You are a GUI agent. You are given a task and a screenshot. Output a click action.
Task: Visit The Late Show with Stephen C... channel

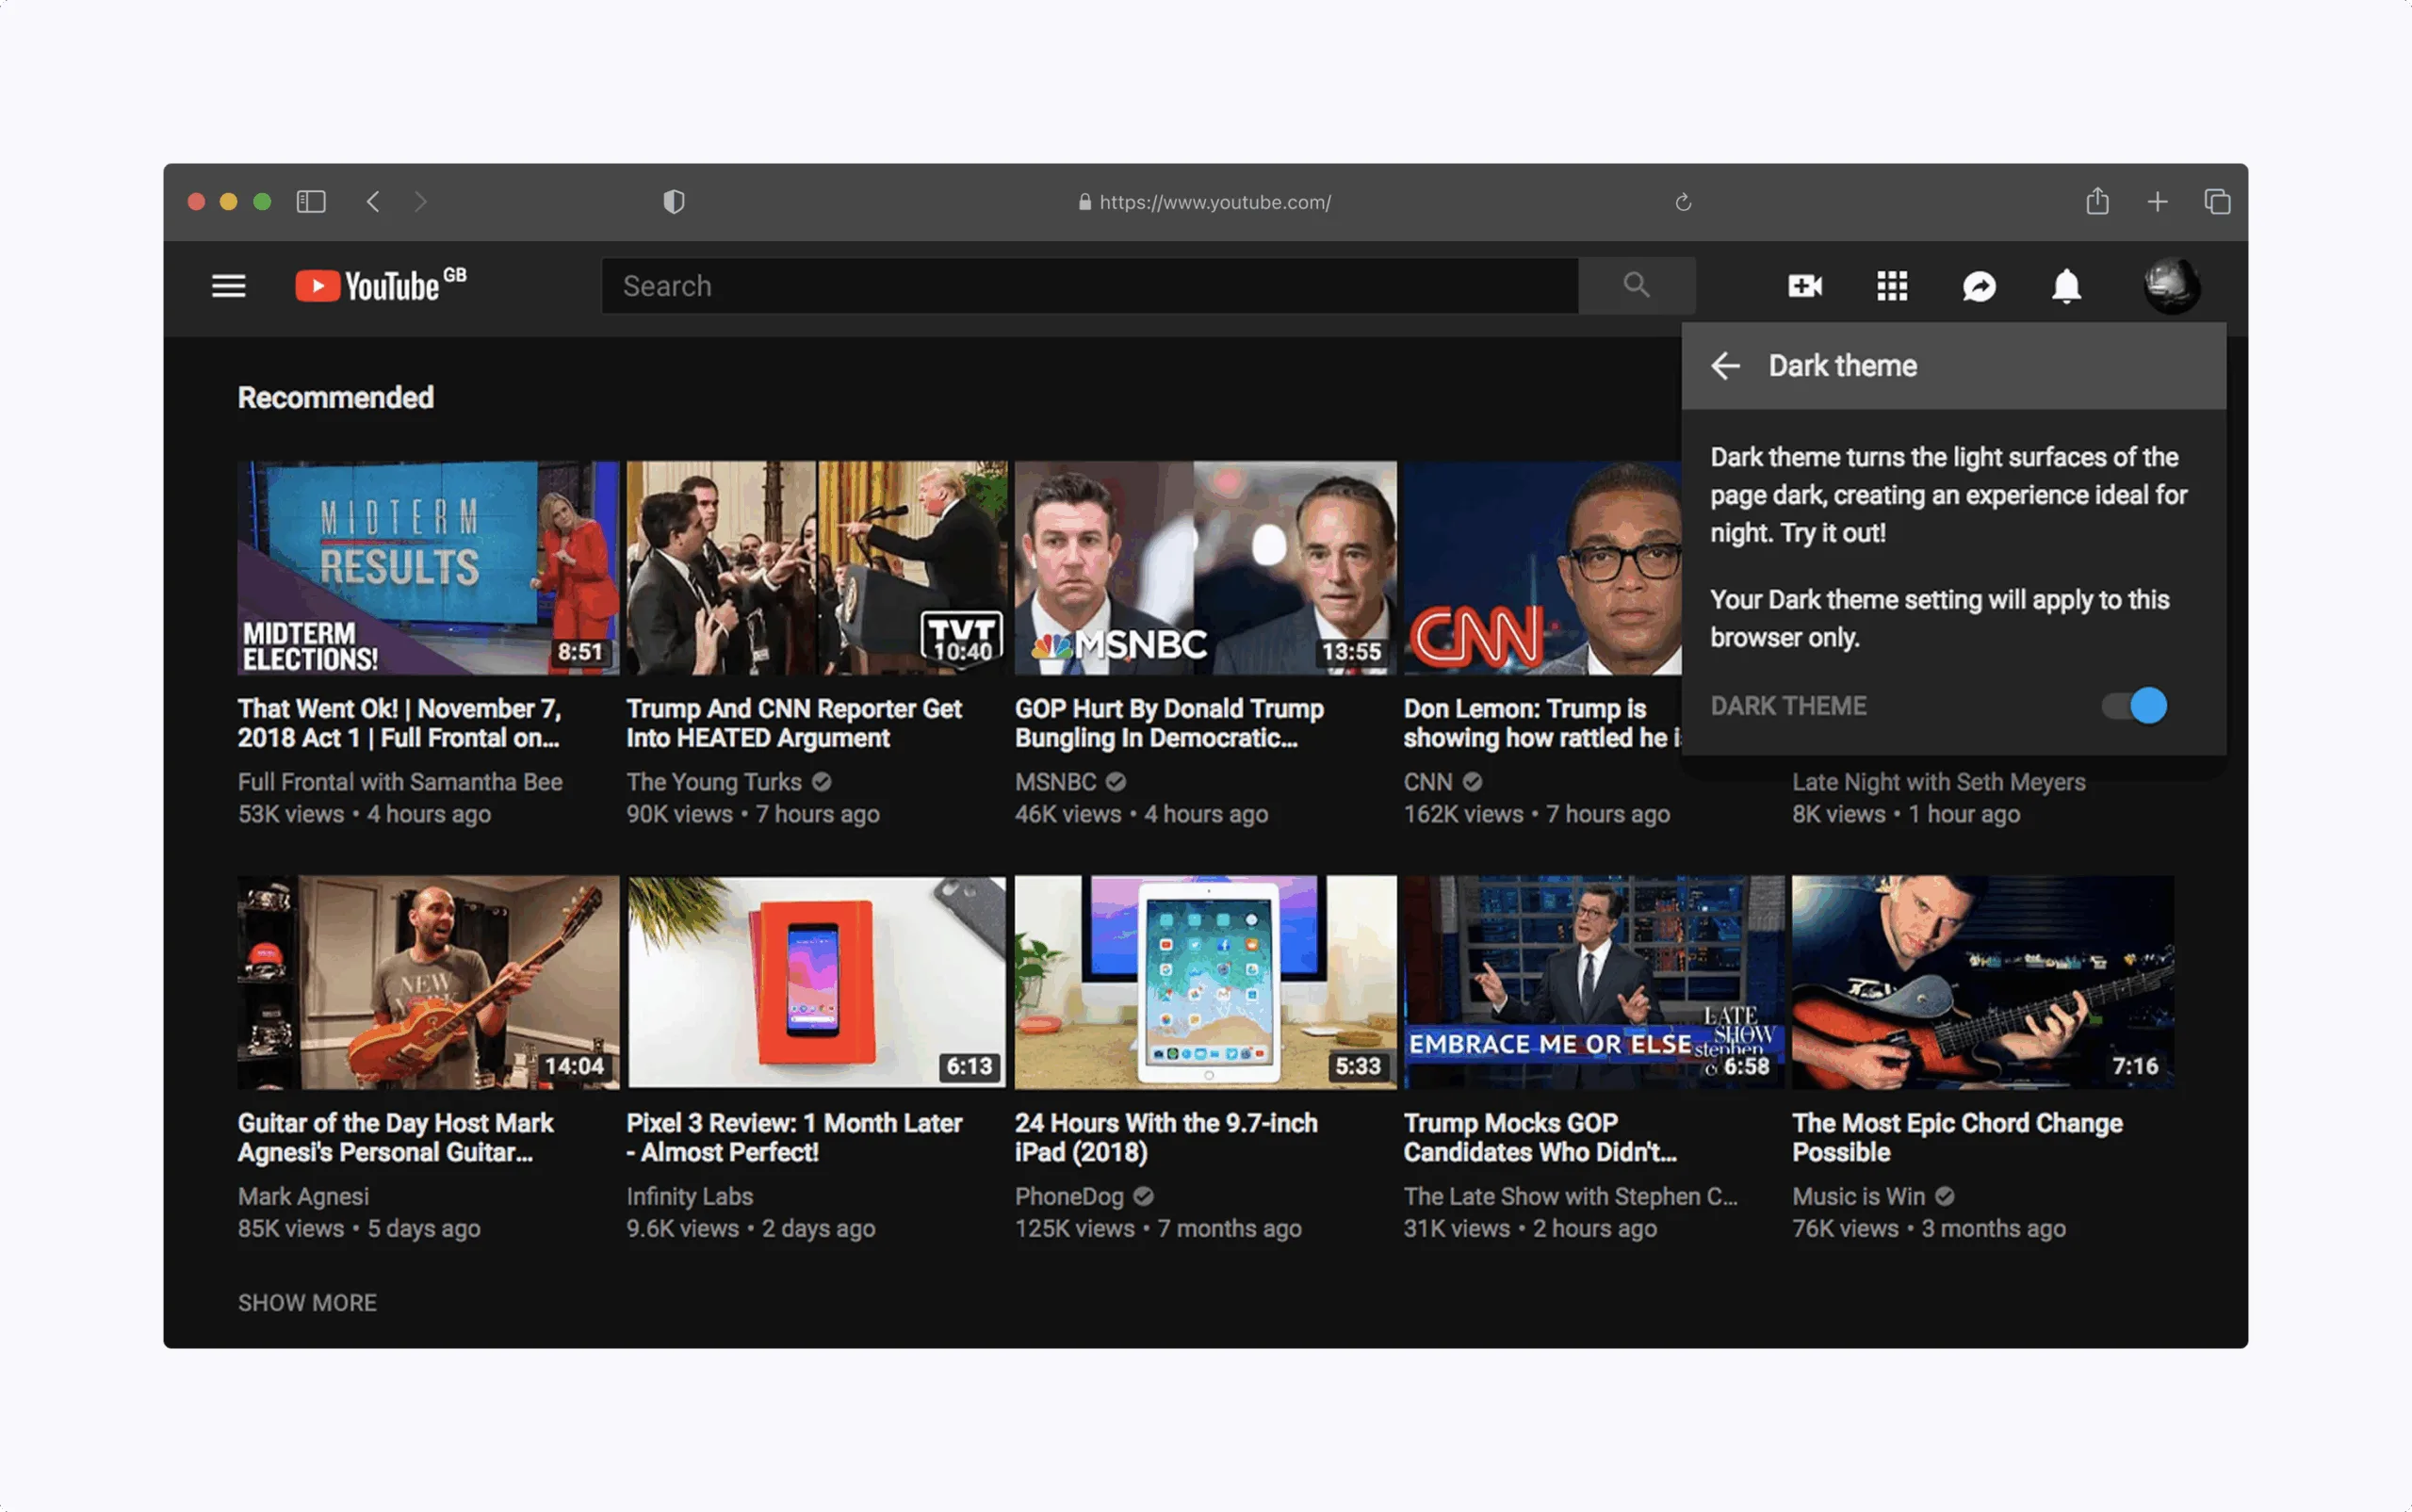point(1571,1196)
